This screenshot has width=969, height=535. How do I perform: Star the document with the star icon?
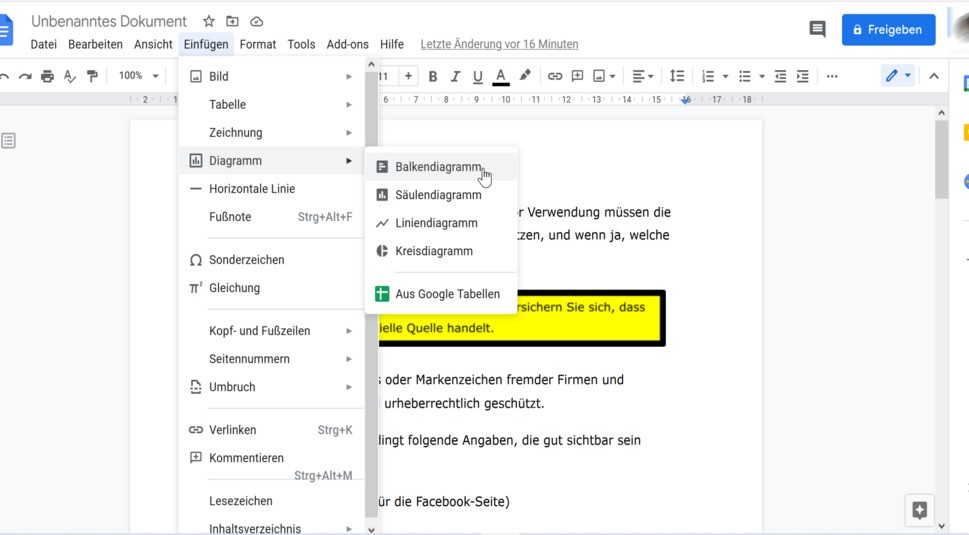pos(209,22)
